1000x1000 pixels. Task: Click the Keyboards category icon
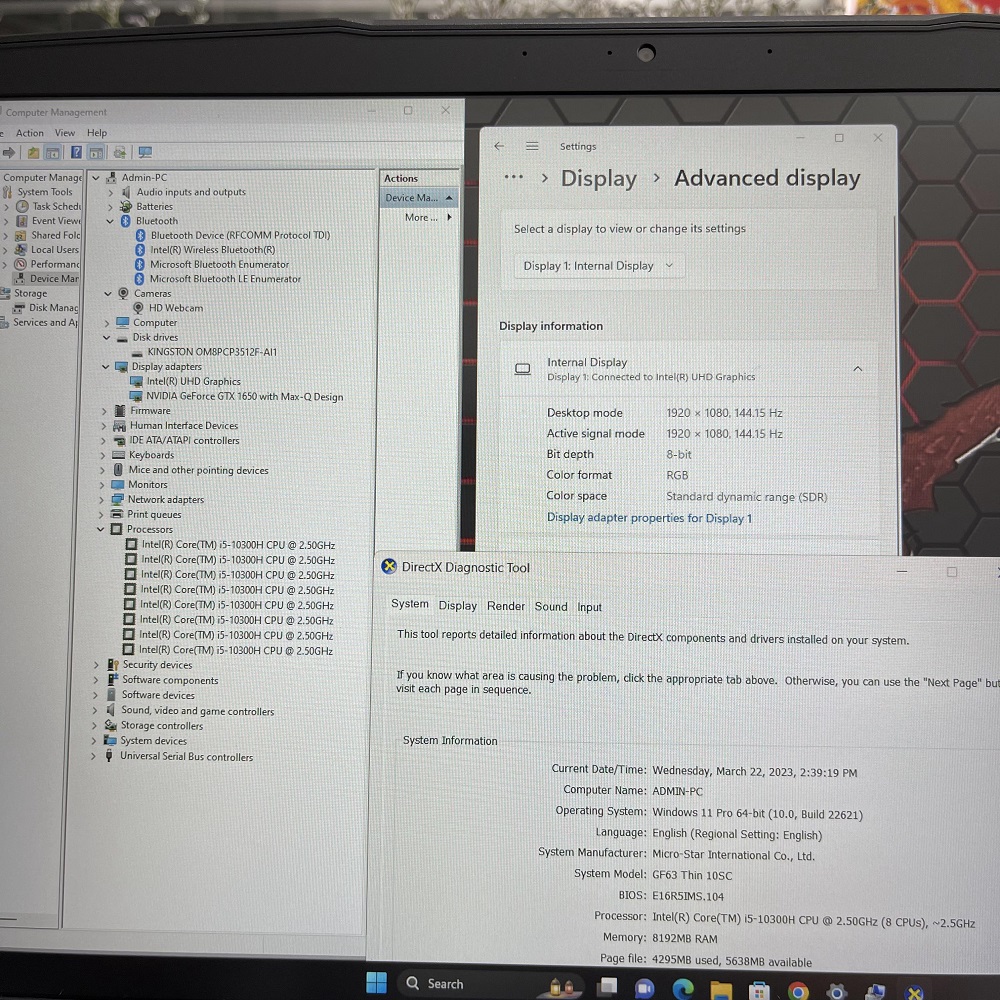[x=118, y=455]
